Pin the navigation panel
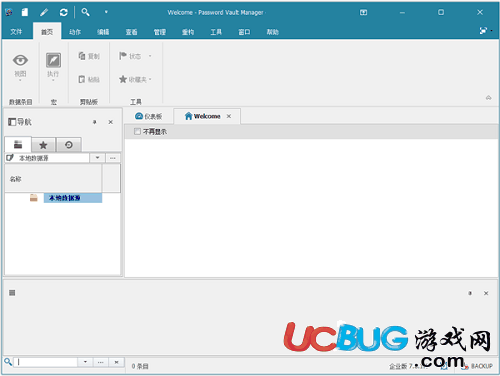 95,122
